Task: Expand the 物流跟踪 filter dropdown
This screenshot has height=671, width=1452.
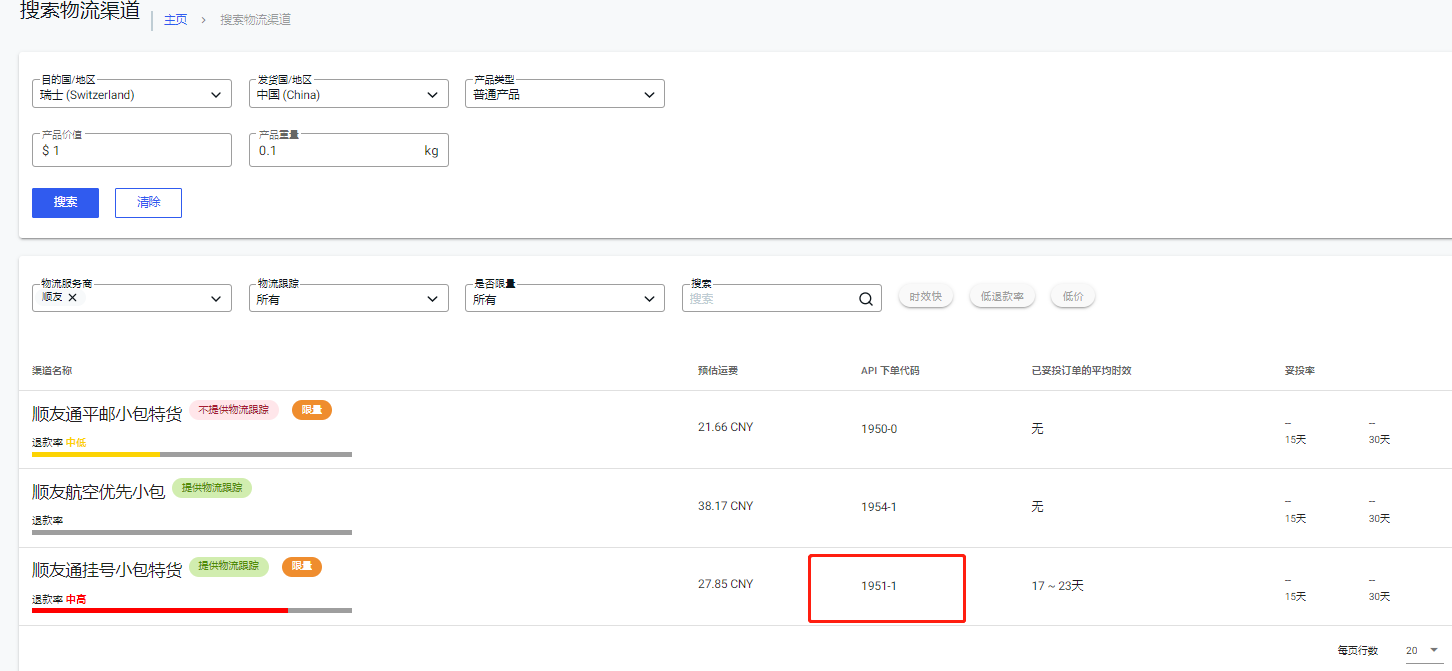Action: coord(349,298)
